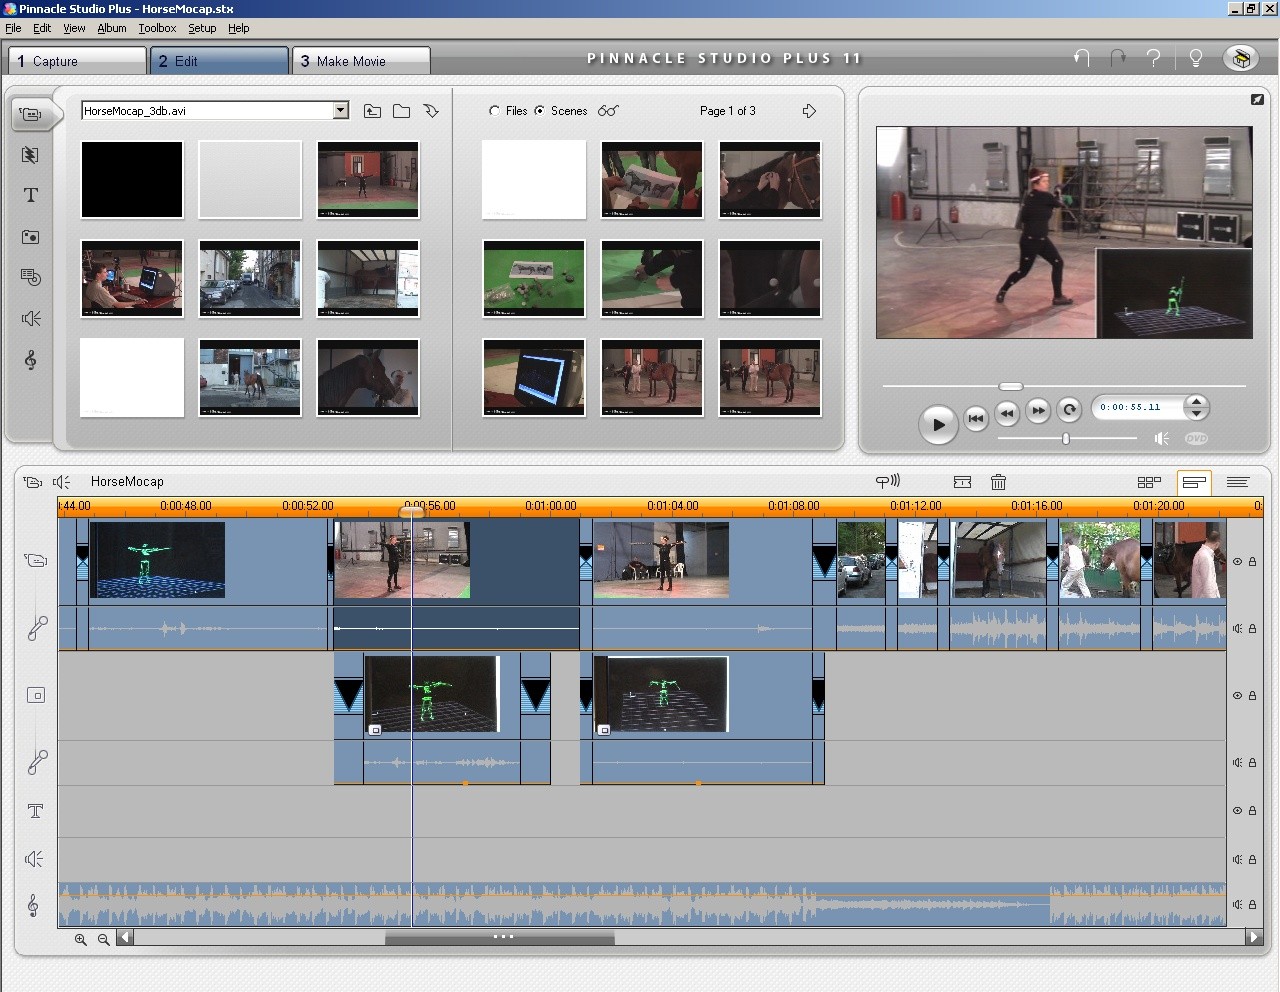Go to next album page arrow
This screenshot has height=992, width=1280.
pyautogui.click(x=809, y=111)
